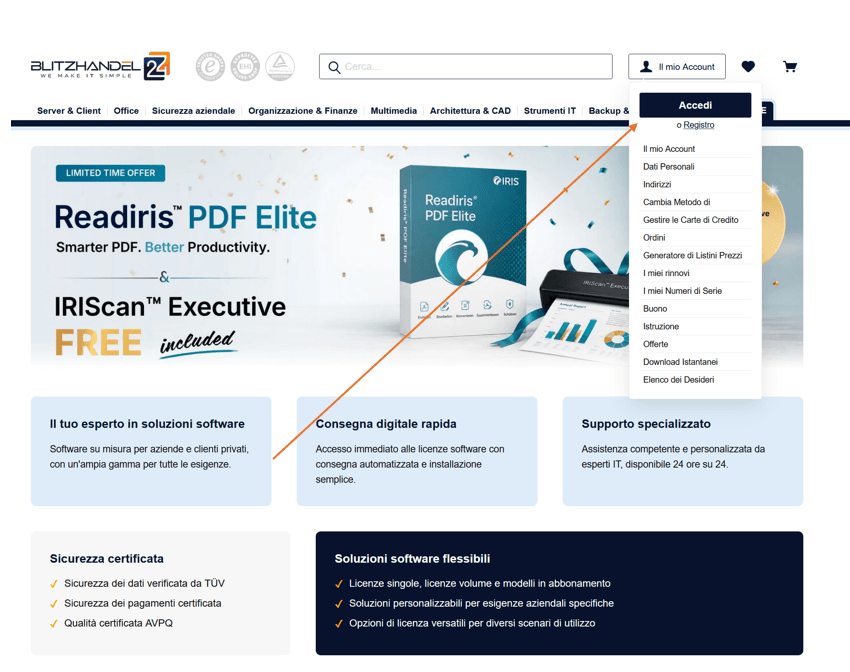Click Consegna digitale rapida heading

(386, 424)
